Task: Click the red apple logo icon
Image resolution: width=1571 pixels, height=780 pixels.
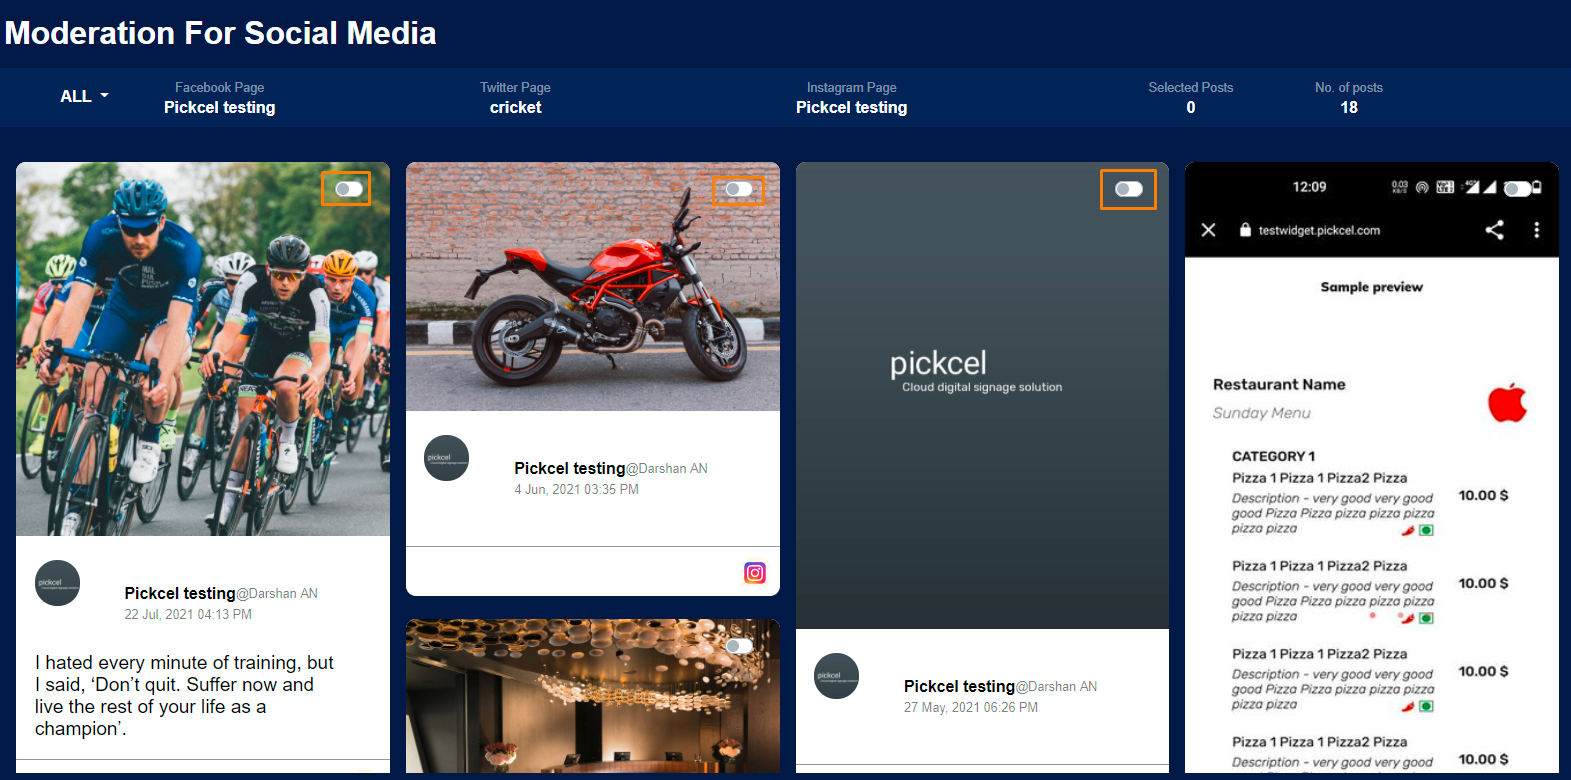Action: point(1507,402)
